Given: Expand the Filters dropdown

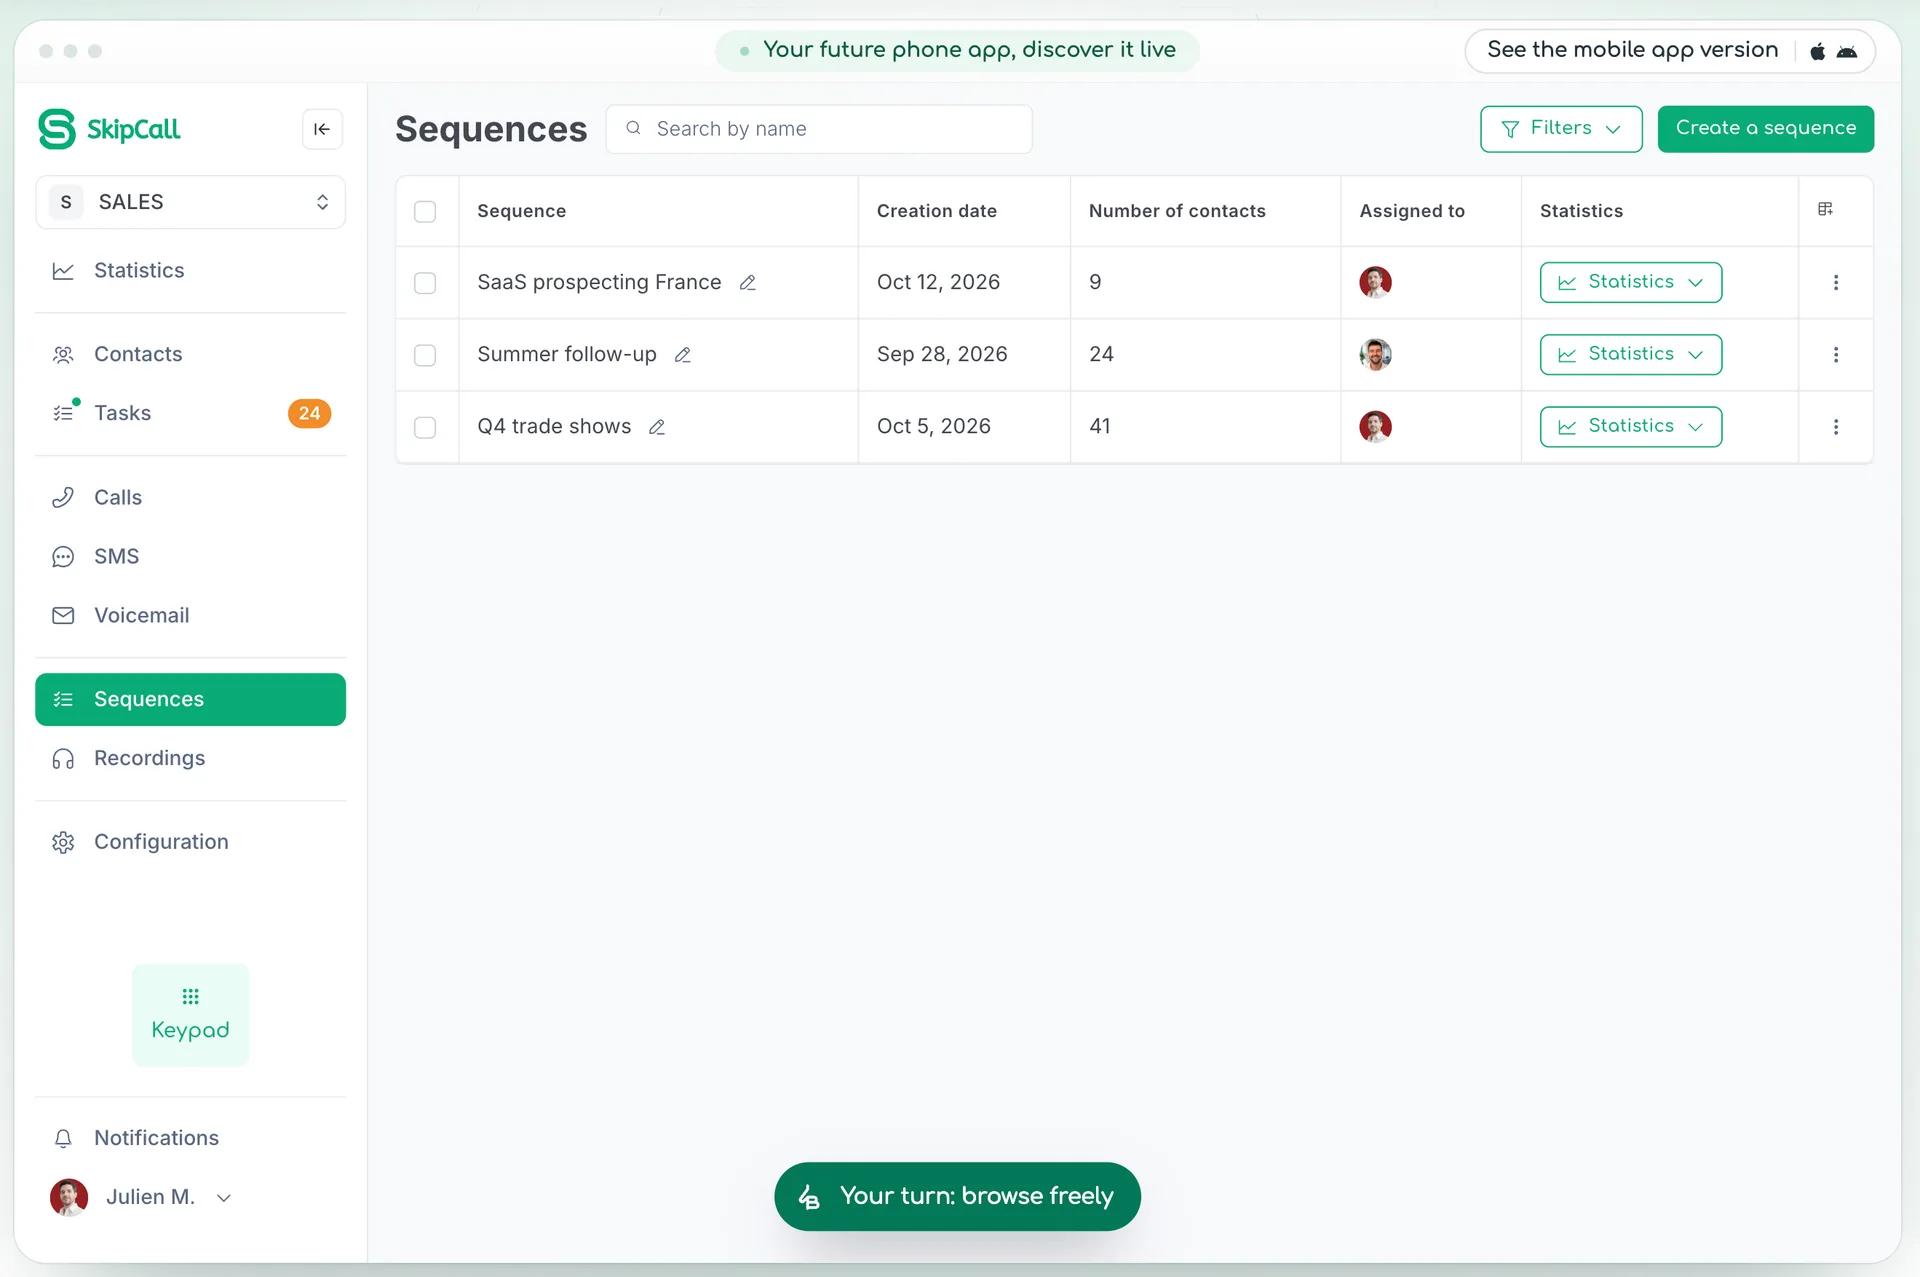Looking at the screenshot, I should click(x=1561, y=129).
